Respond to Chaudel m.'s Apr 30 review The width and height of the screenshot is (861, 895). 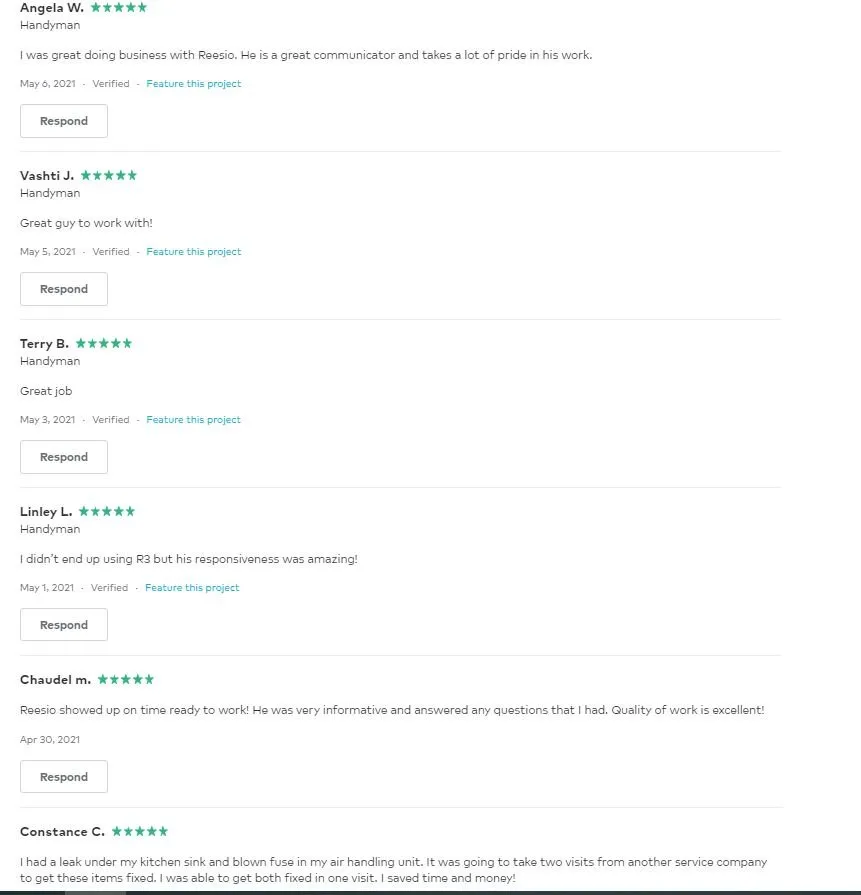[x=64, y=777]
